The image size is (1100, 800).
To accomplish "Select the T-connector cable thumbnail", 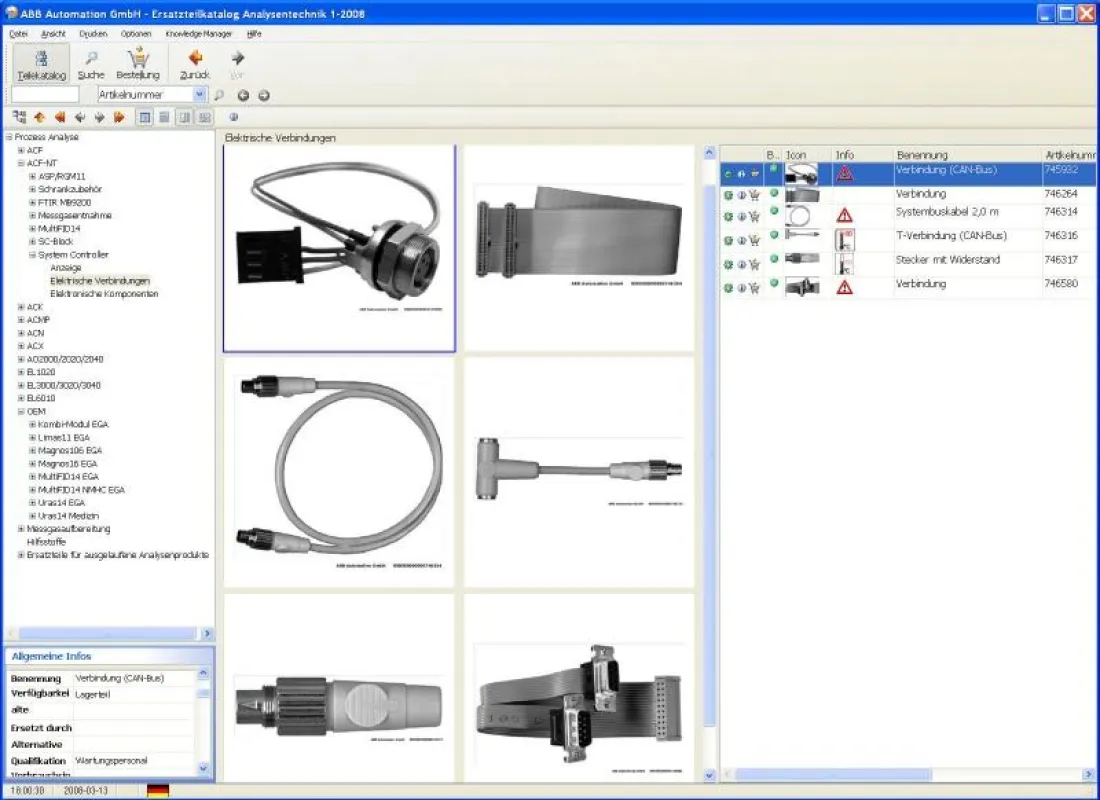I will [579, 472].
